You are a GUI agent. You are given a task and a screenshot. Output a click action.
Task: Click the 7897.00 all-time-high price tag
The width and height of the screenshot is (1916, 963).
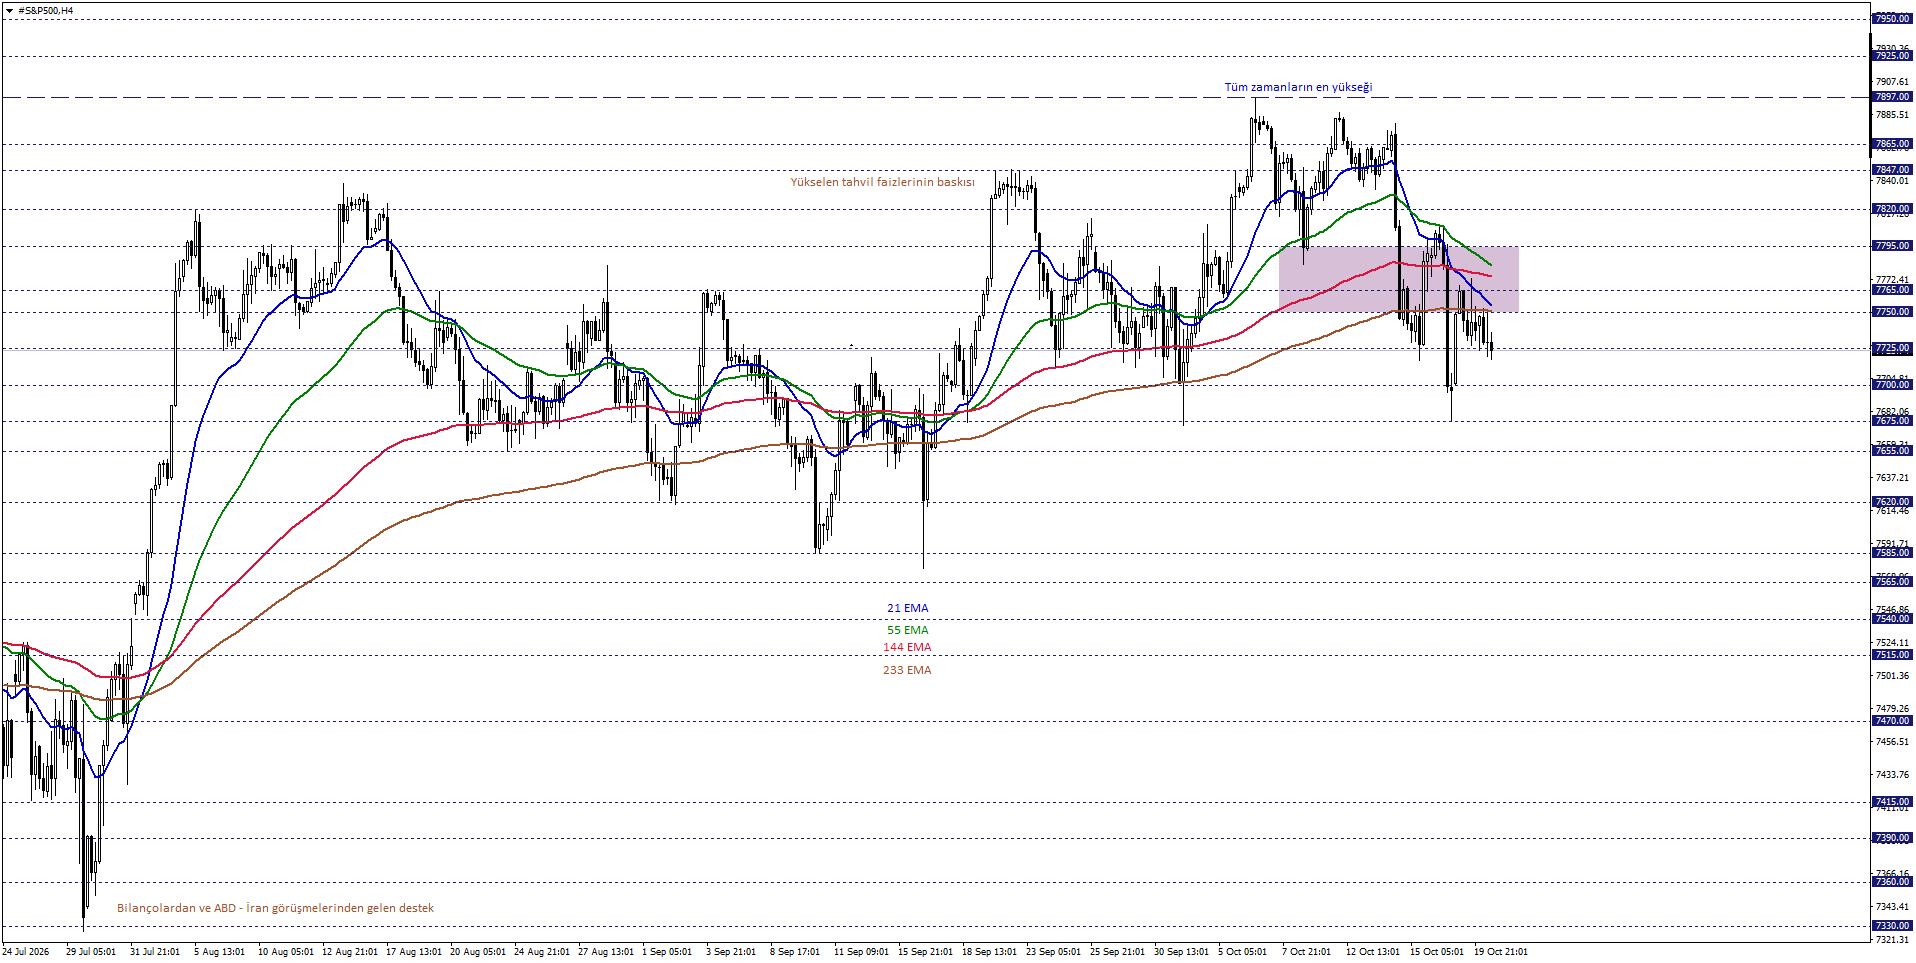1892,97
